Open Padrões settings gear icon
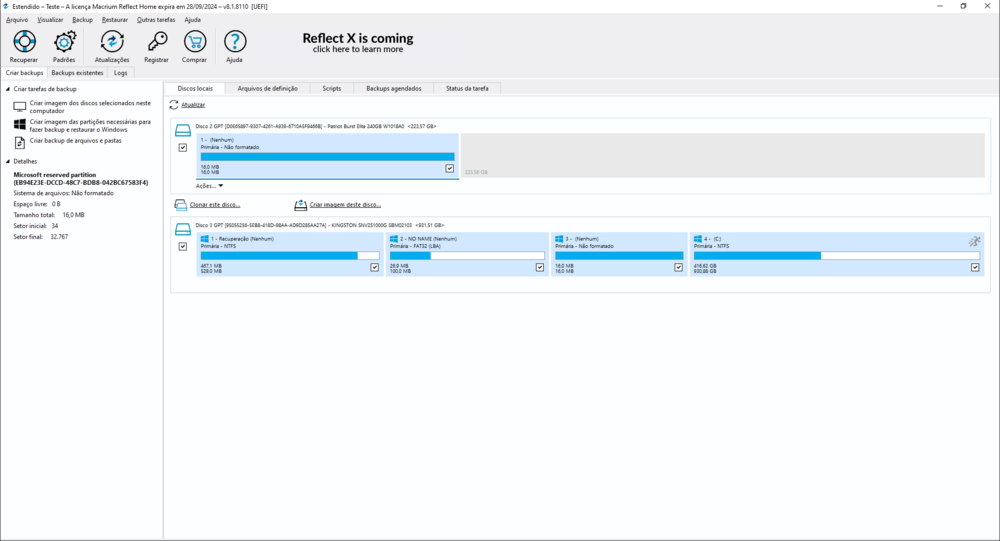1000x541 pixels. click(64, 42)
